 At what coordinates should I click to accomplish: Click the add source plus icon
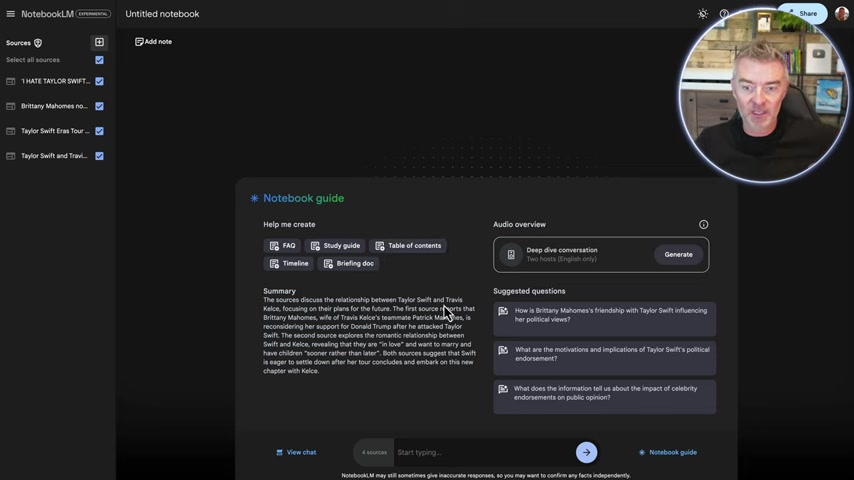click(x=99, y=42)
